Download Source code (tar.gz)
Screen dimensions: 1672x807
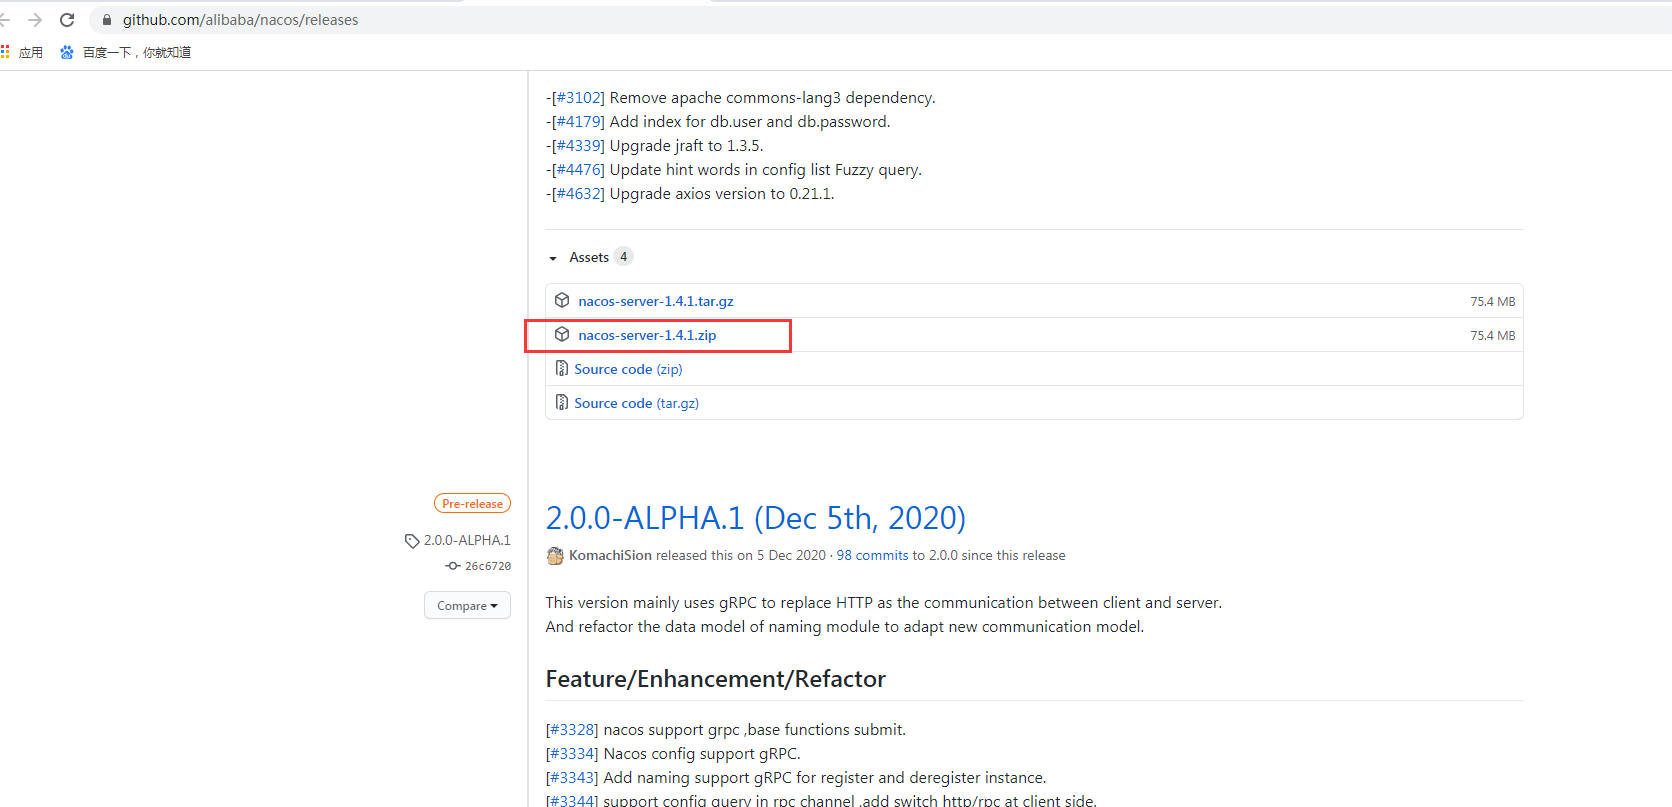[636, 403]
